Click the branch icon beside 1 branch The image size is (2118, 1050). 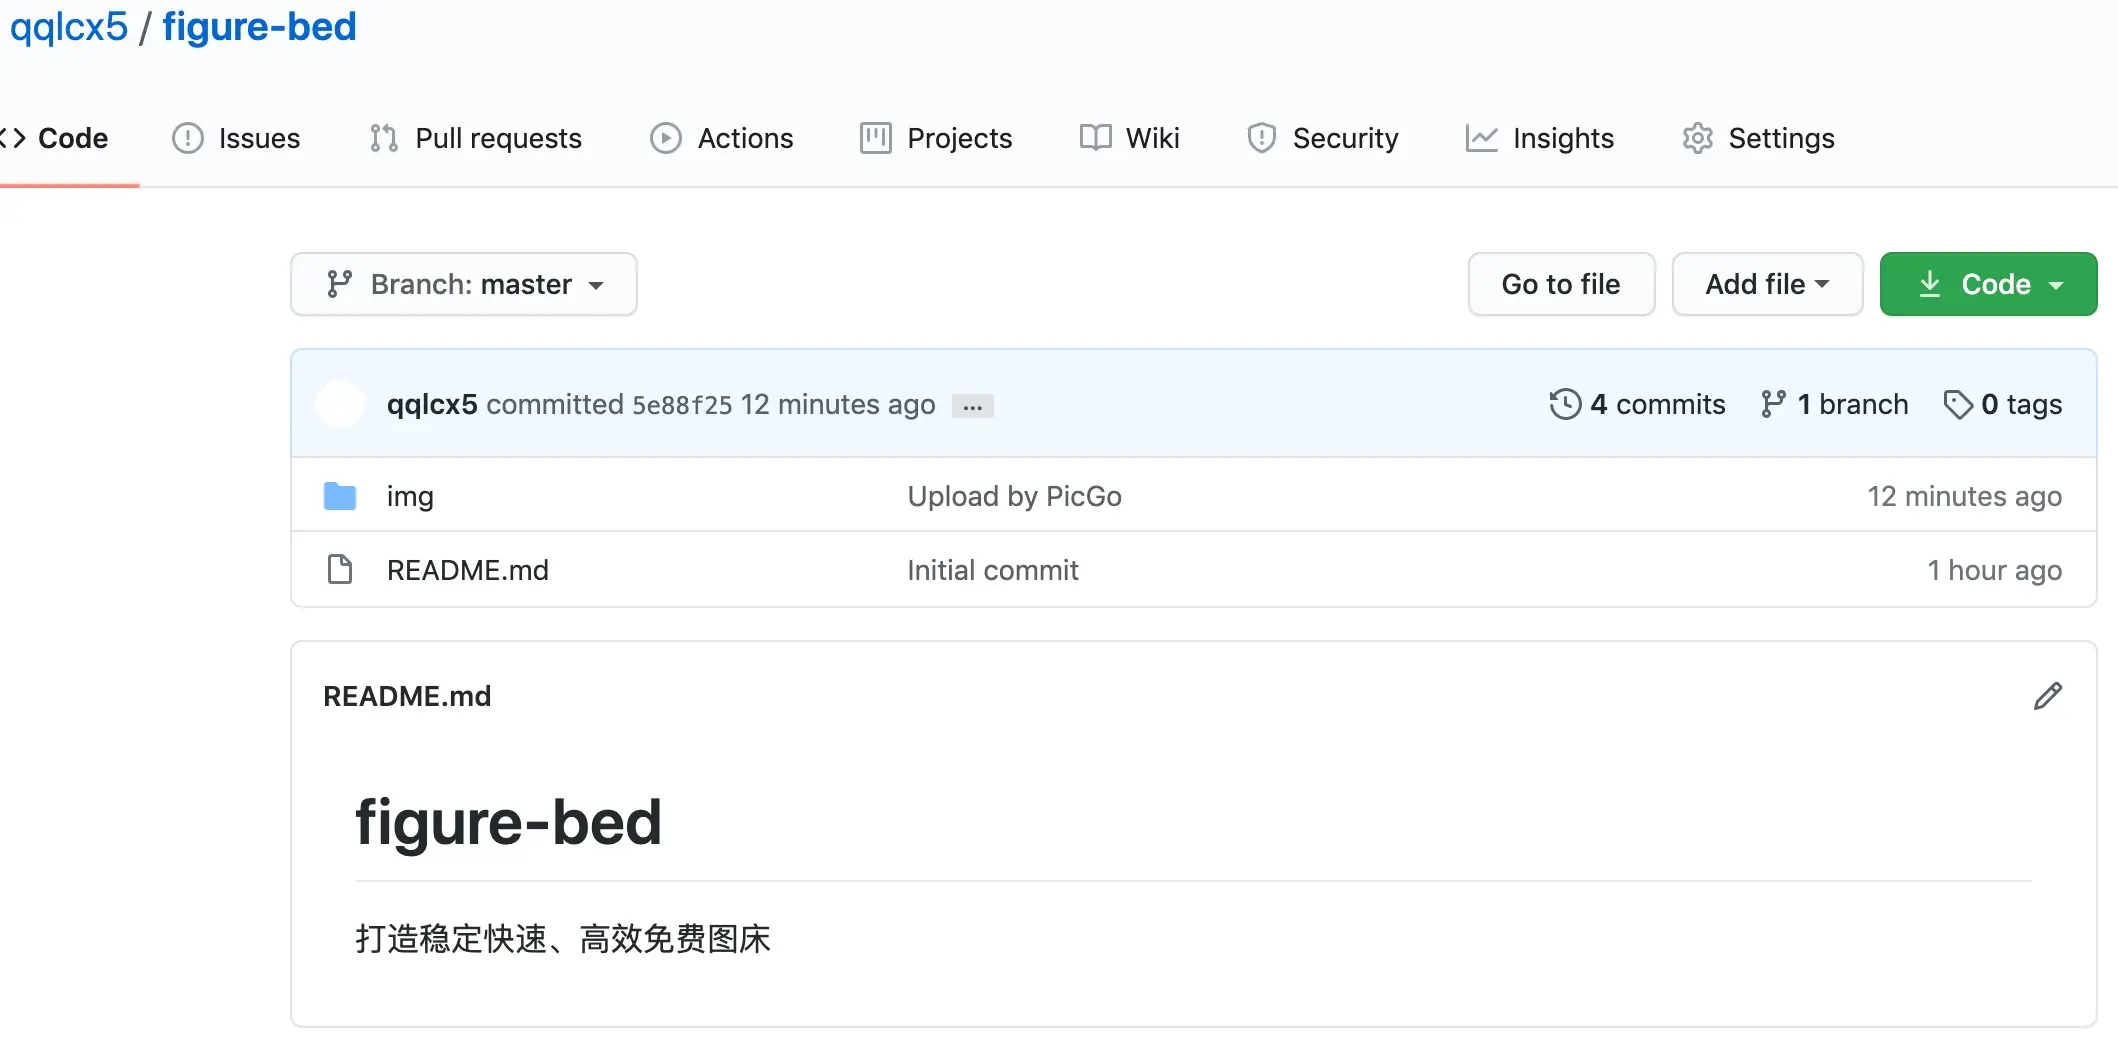tap(1773, 404)
